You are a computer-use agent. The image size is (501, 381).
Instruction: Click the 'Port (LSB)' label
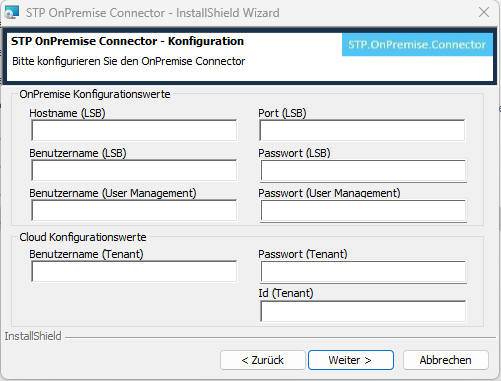282,113
